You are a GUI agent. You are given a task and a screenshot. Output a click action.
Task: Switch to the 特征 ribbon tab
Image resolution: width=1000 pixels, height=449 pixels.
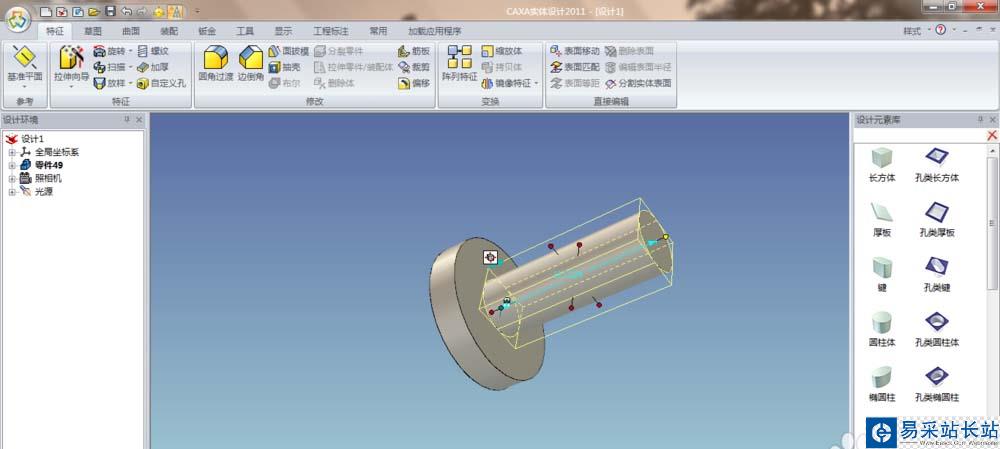(x=55, y=31)
